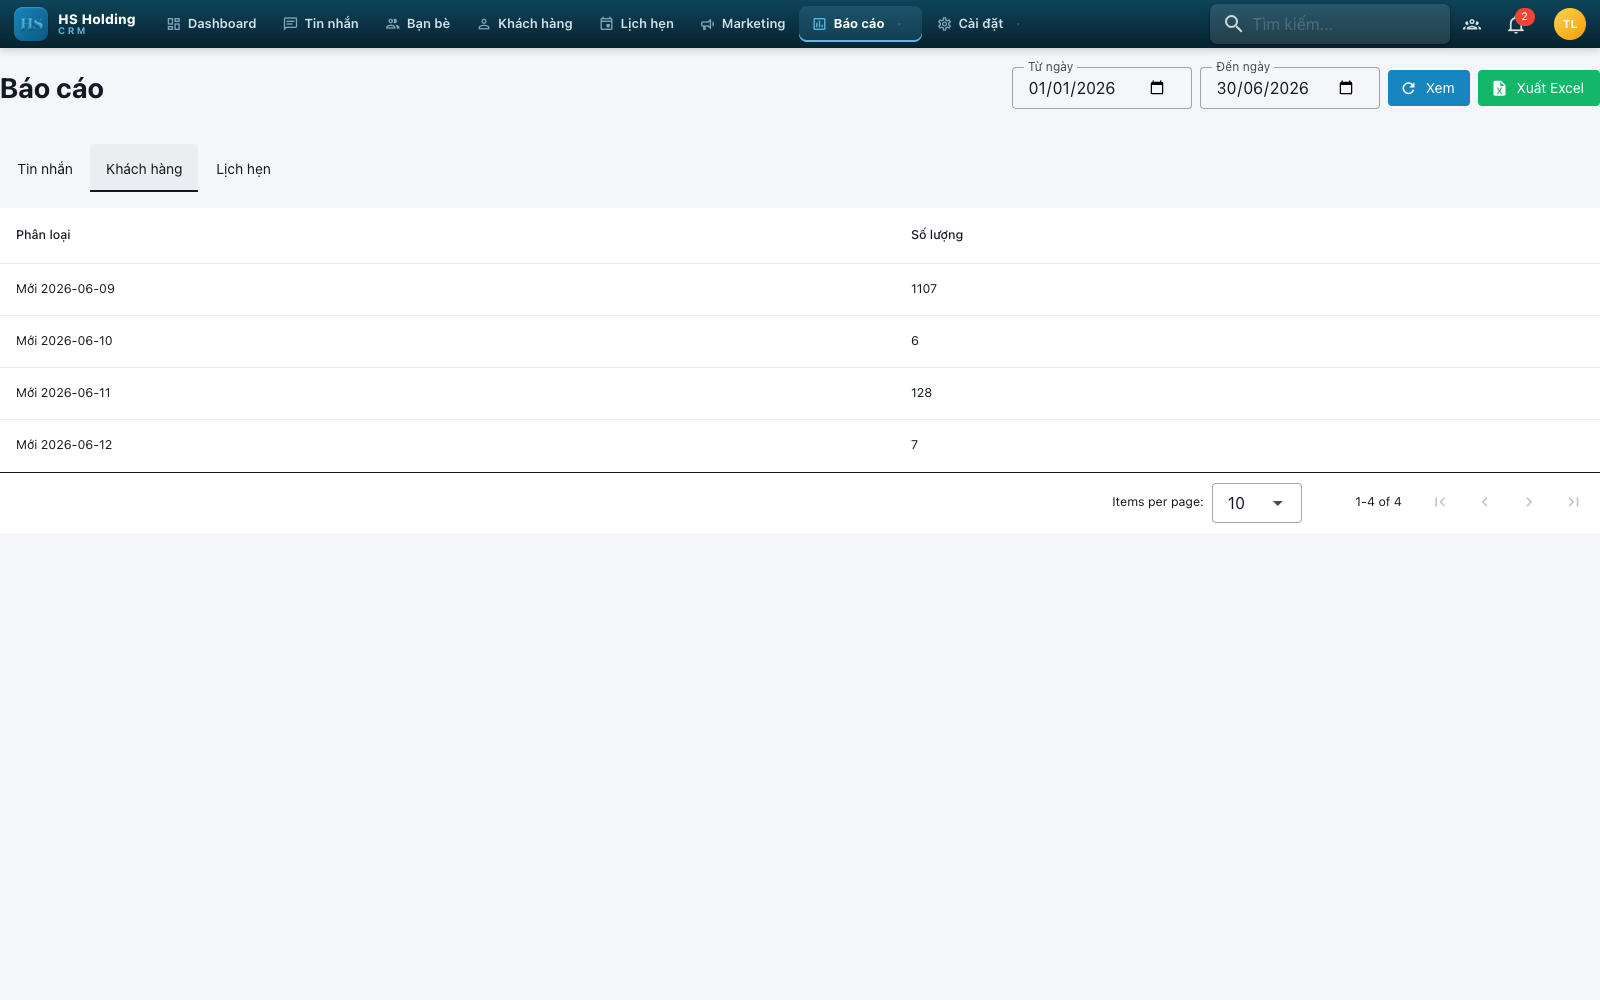Open the Từ ngày calendar picker icon
This screenshot has height=1000, width=1600.
[1157, 88]
